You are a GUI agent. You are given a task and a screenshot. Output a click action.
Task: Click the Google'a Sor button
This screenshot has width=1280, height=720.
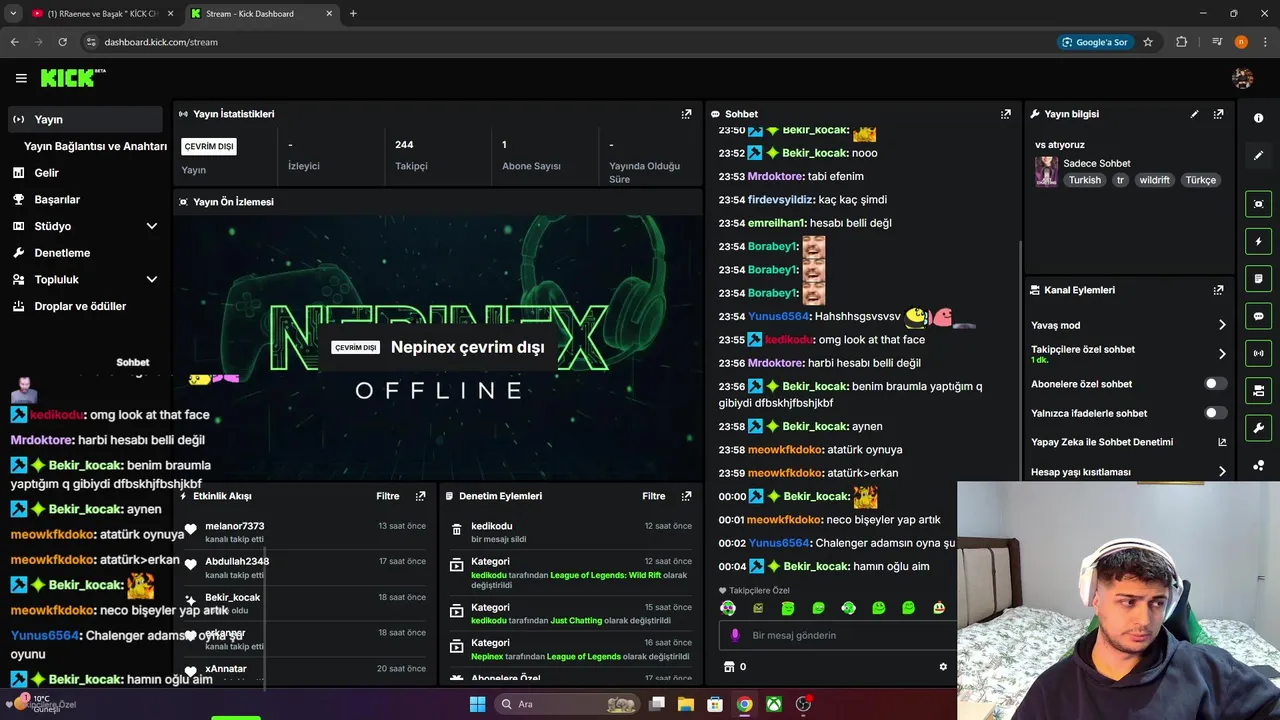[1096, 42]
